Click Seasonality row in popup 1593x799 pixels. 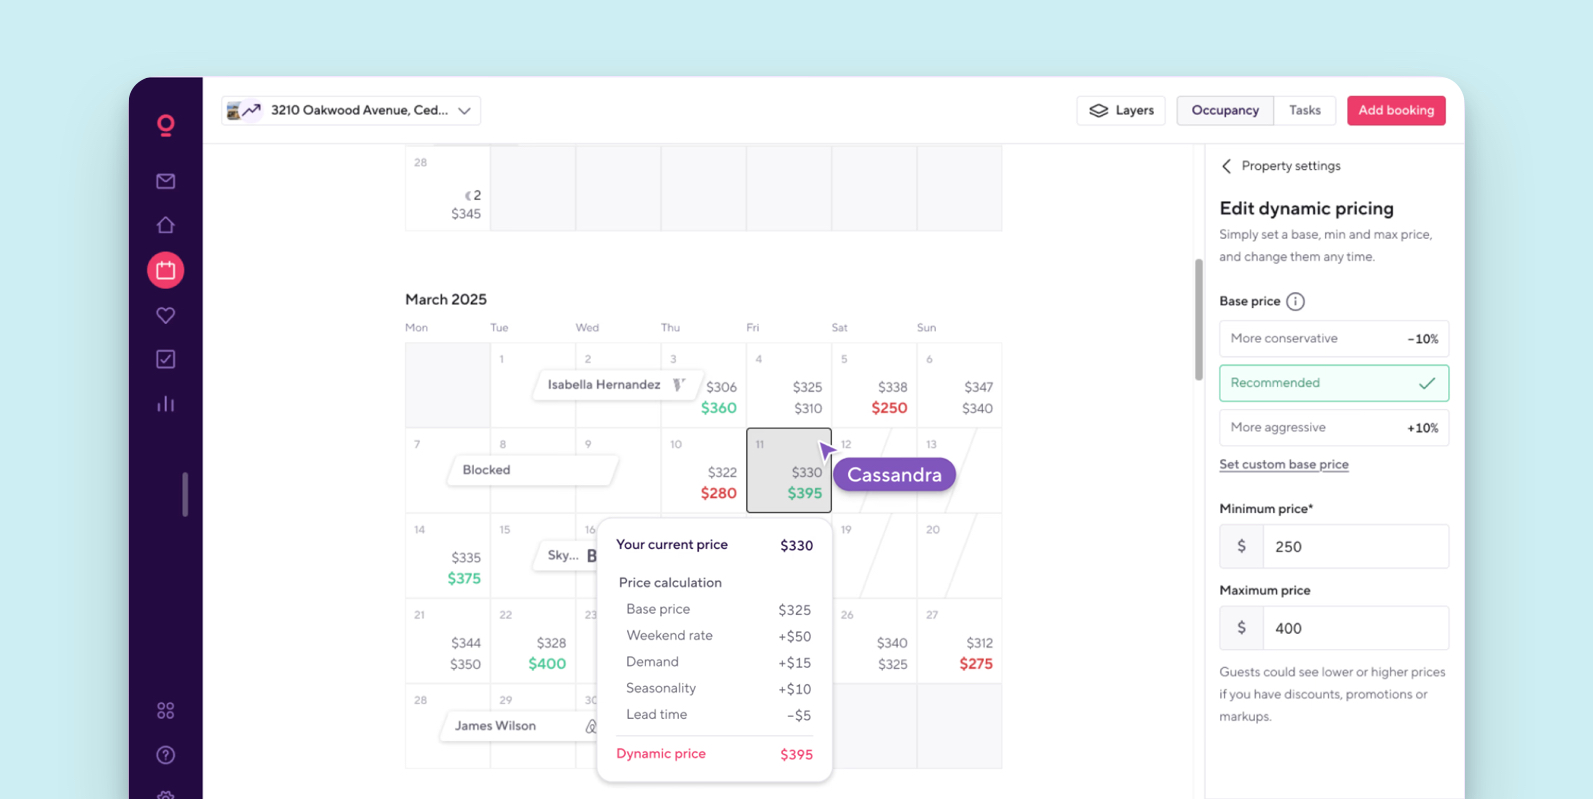click(x=718, y=689)
